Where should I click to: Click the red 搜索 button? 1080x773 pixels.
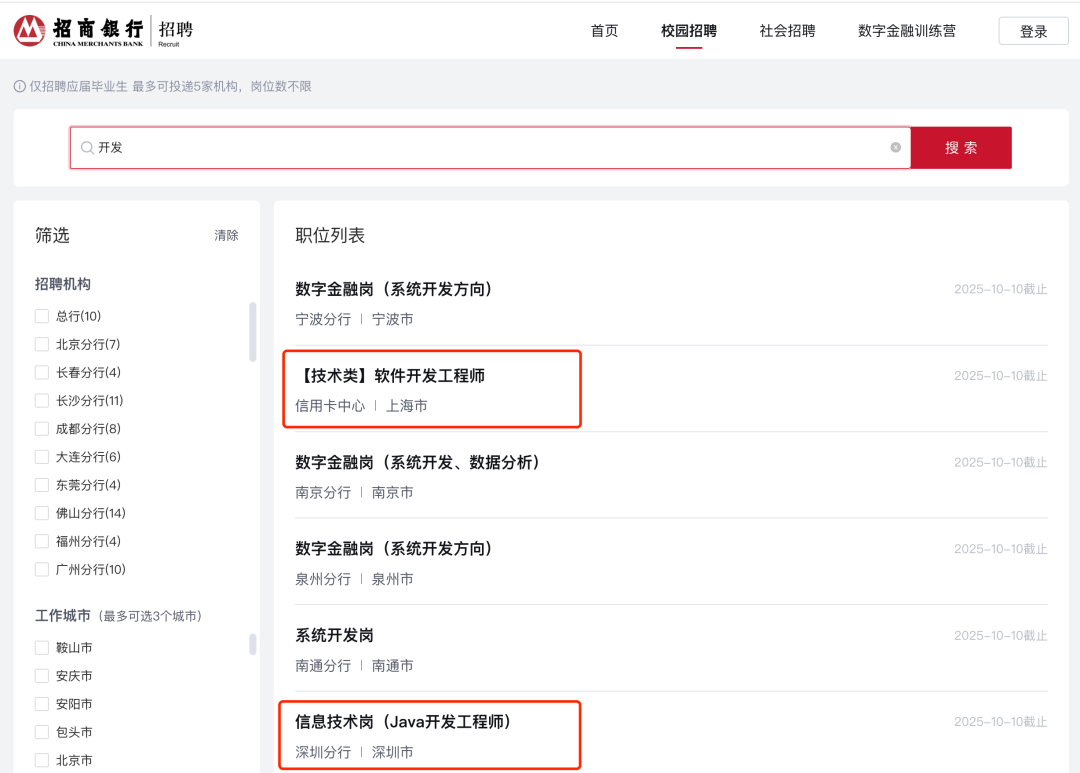961,147
